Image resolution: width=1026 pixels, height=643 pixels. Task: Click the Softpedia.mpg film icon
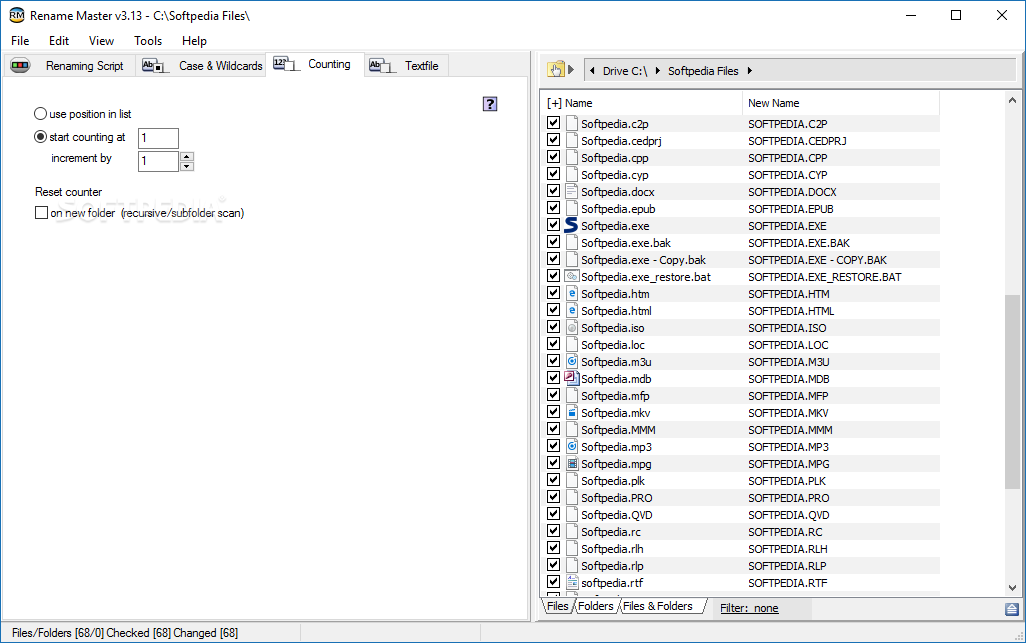(x=572, y=464)
